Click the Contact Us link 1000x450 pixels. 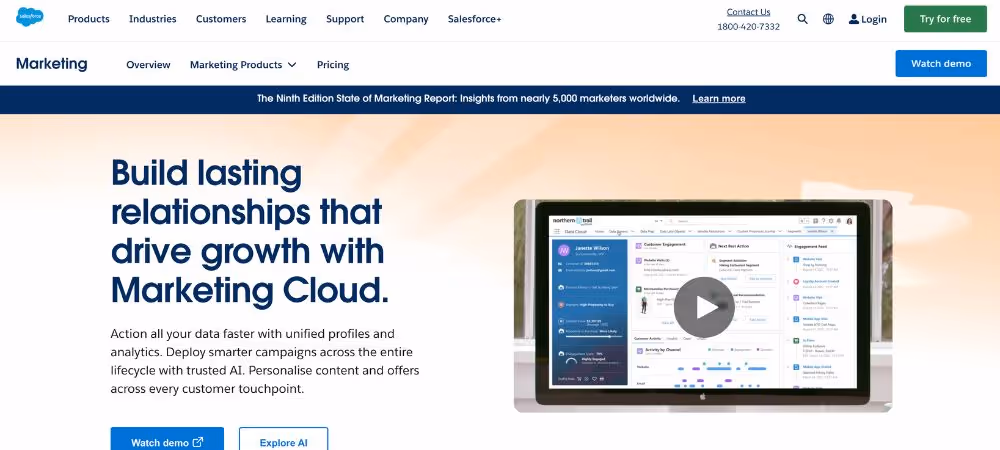tap(748, 11)
